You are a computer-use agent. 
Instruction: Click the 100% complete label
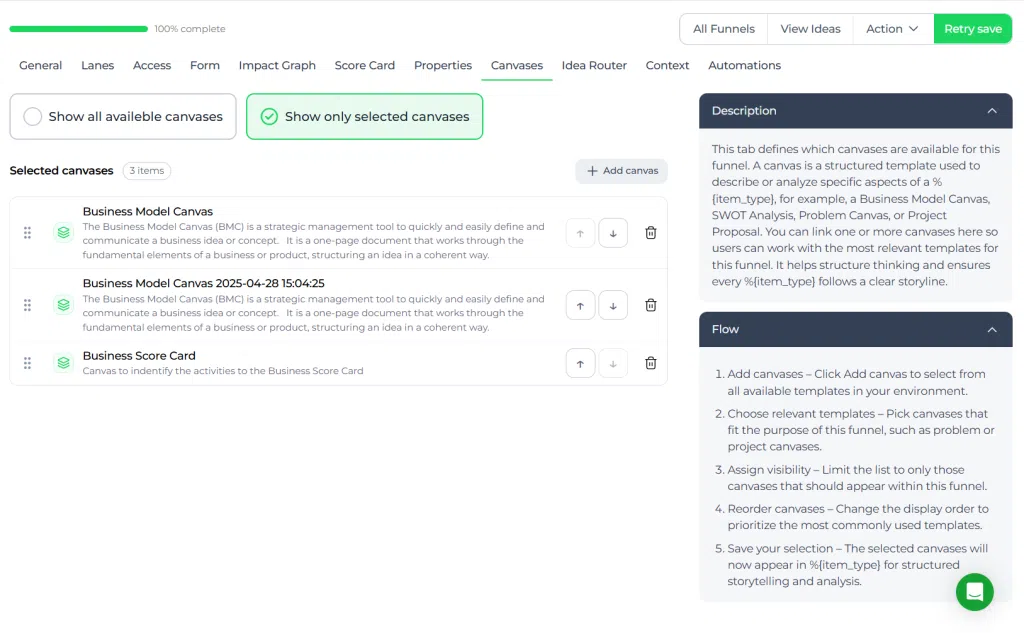(x=190, y=29)
